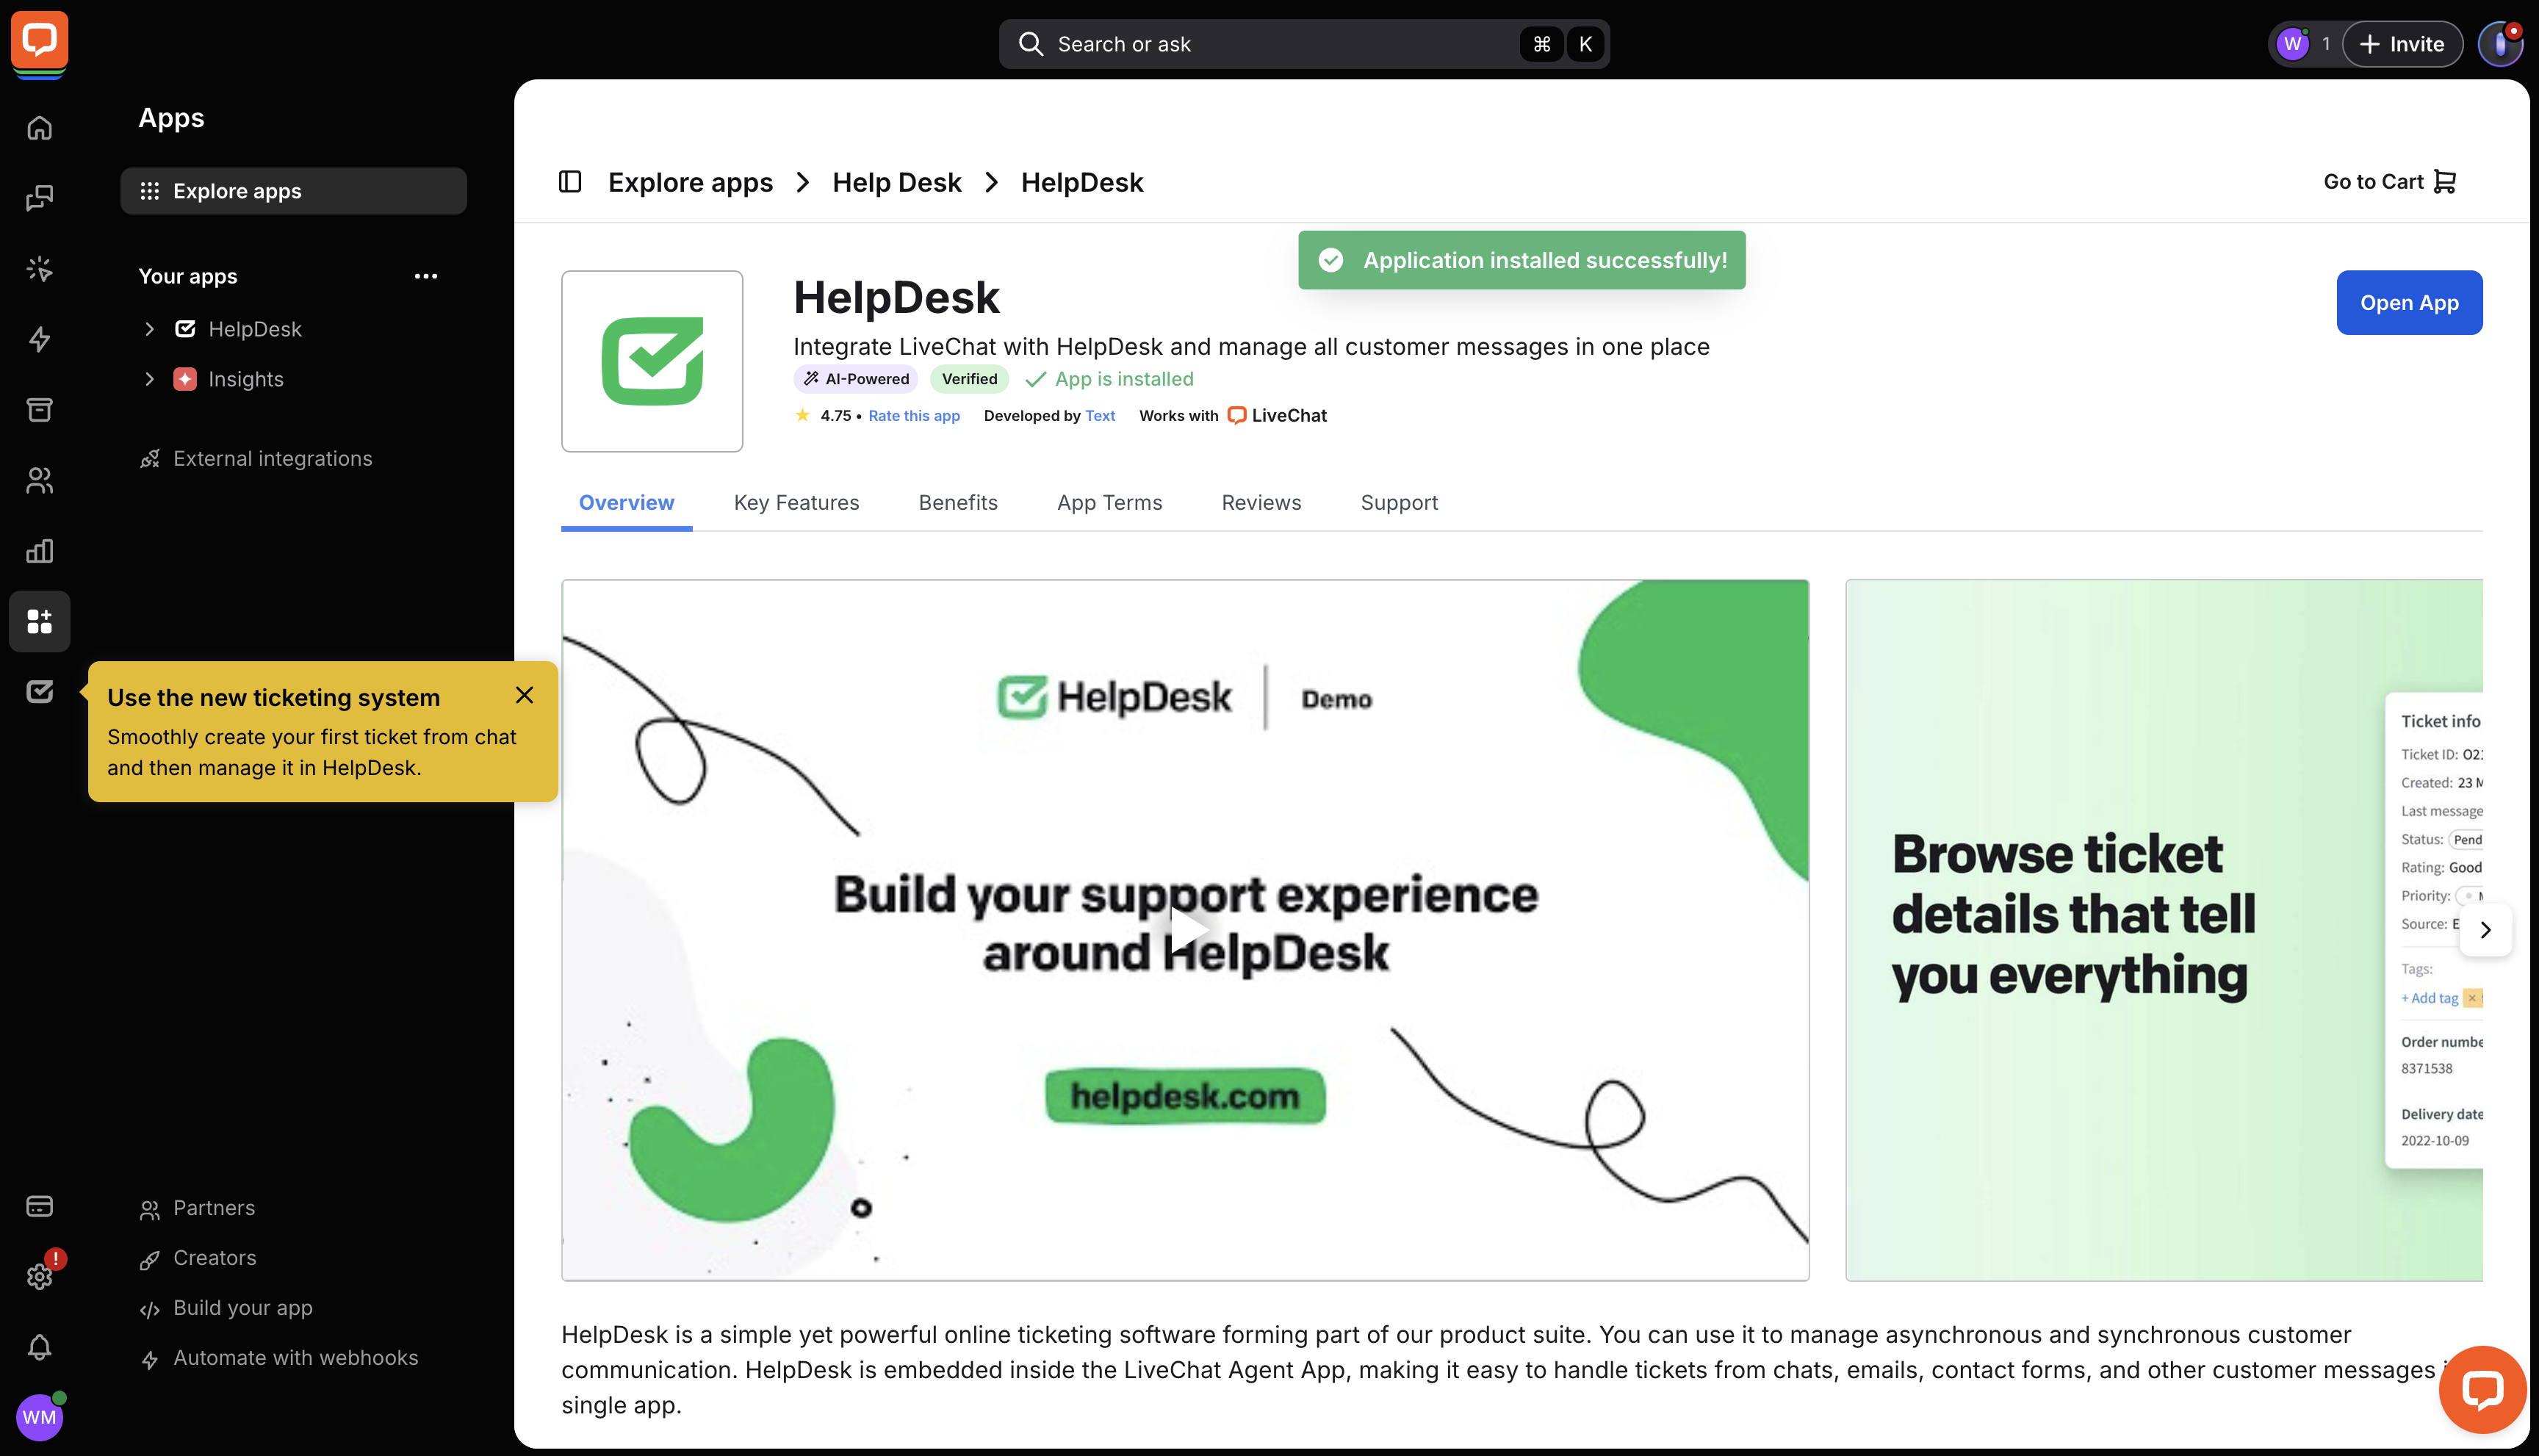Switch to the Key Features tab
The width and height of the screenshot is (2539, 1456).
[x=796, y=502]
